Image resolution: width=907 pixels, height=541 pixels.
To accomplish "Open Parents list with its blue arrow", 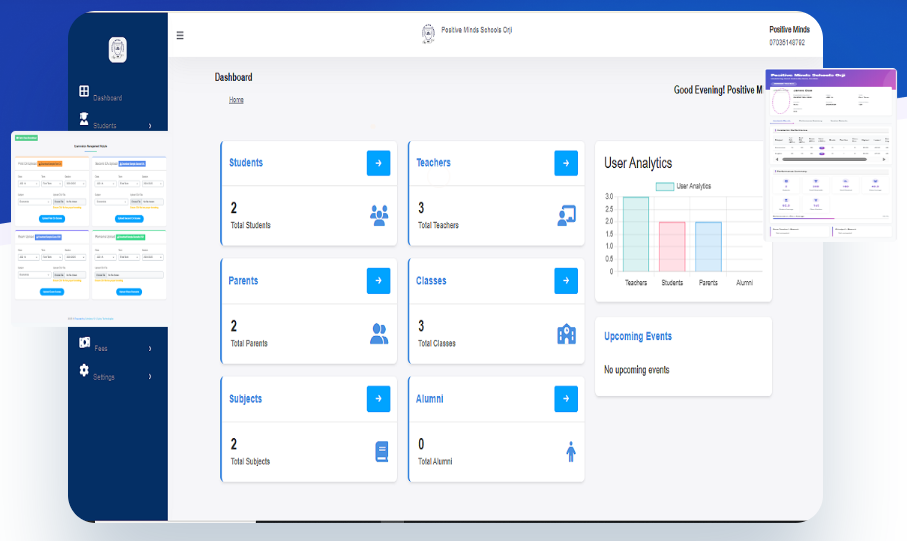I will [378, 281].
